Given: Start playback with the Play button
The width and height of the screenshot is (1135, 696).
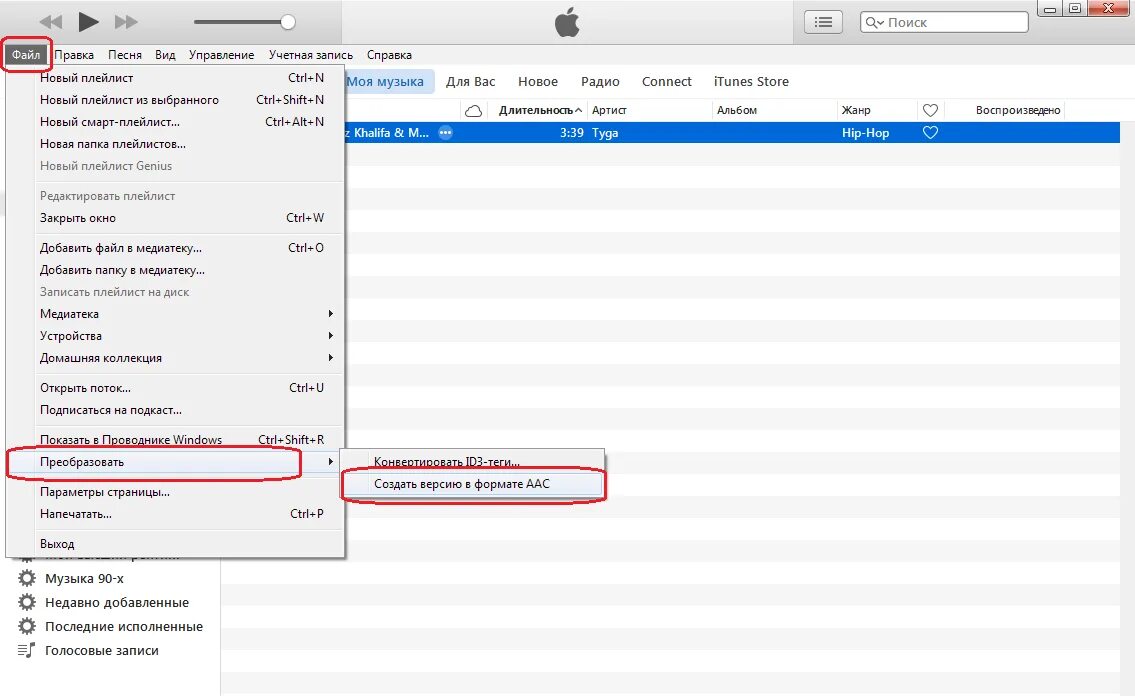Looking at the screenshot, I should [x=88, y=22].
